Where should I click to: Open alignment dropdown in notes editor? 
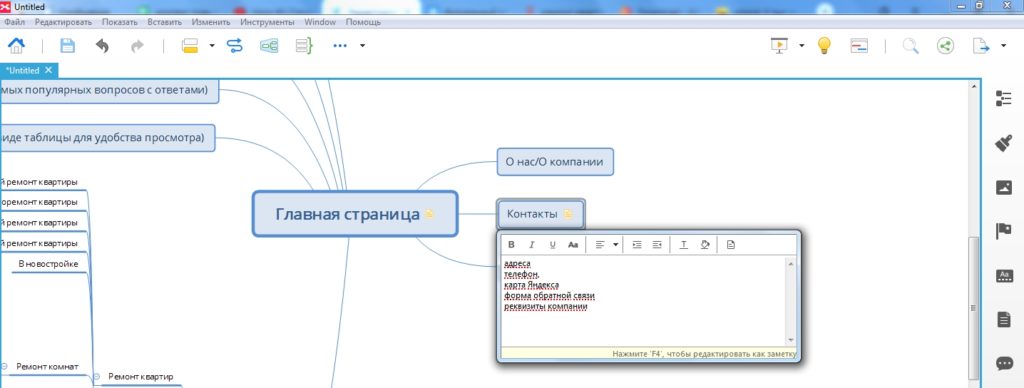coord(615,244)
